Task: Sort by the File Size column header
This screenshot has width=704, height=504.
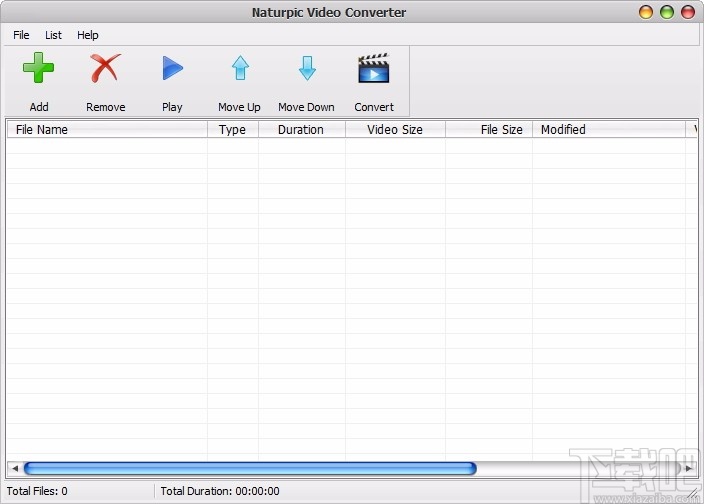Action: pyautogui.click(x=488, y=130)
